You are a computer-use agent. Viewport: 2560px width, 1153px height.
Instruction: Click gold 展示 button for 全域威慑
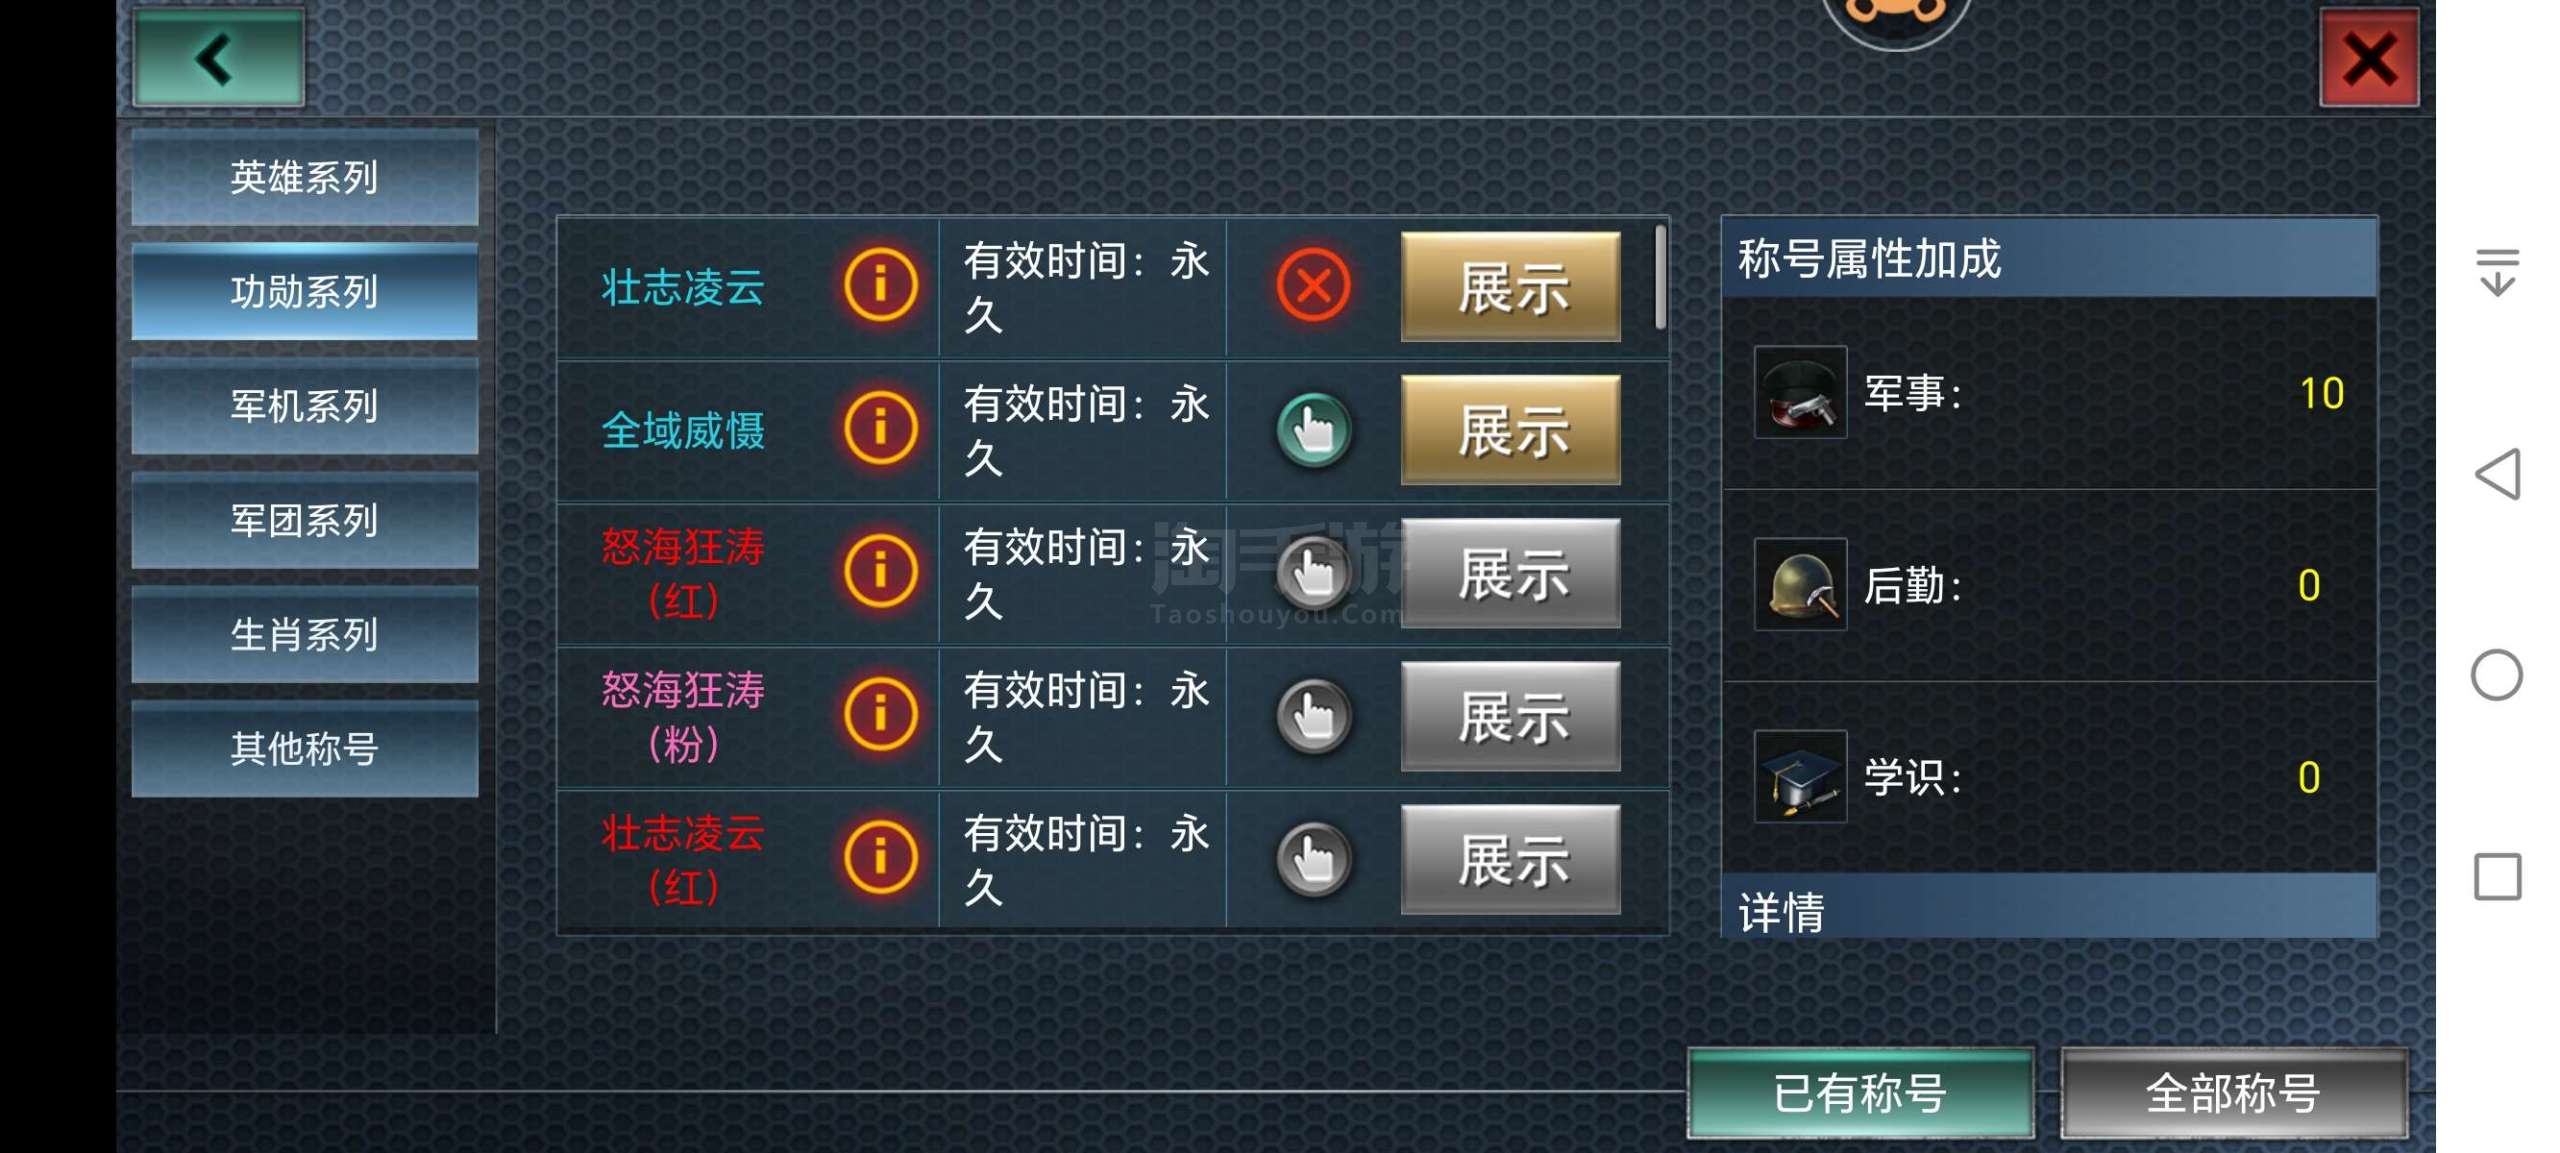point(1511,430)
